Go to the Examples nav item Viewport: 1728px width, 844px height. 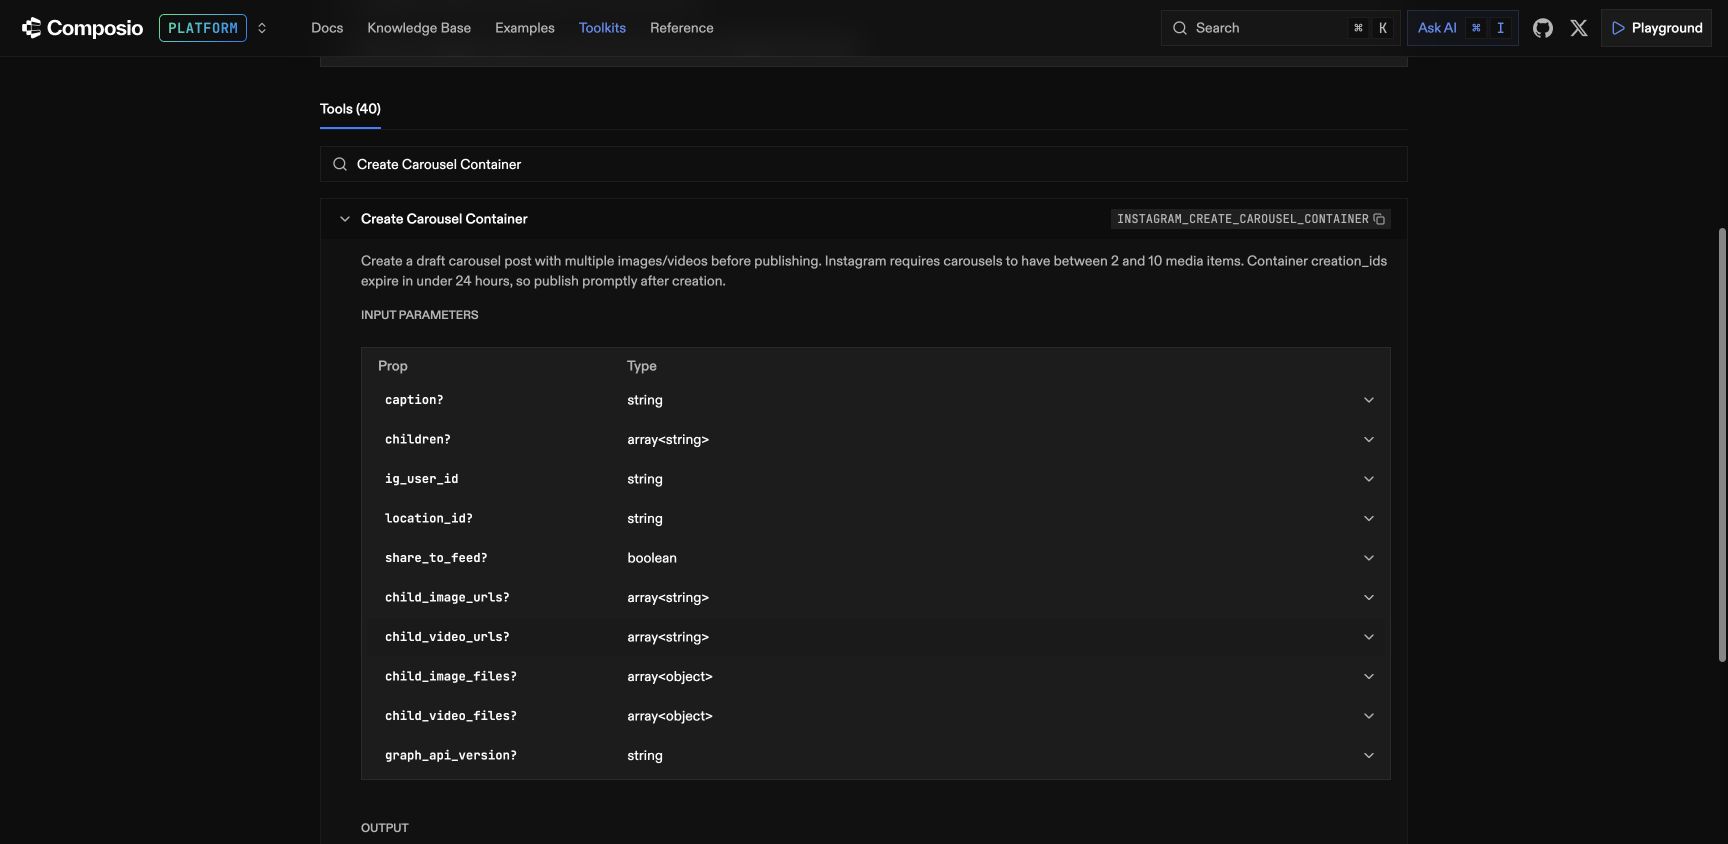pyautogui.click(x=525, y=28)
